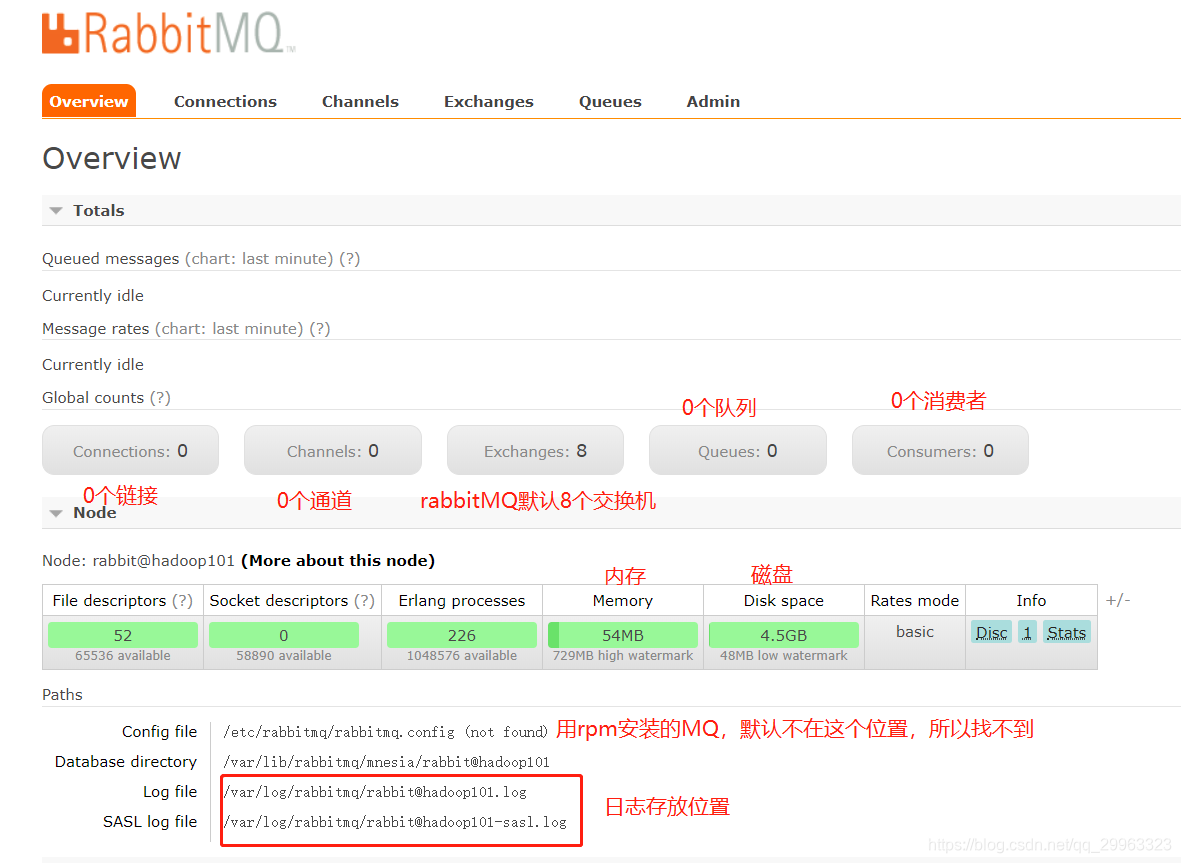Screen dimensions: 1181x863
Task: Click the Exchanges: 8 count button
Action: pos(536,450)
